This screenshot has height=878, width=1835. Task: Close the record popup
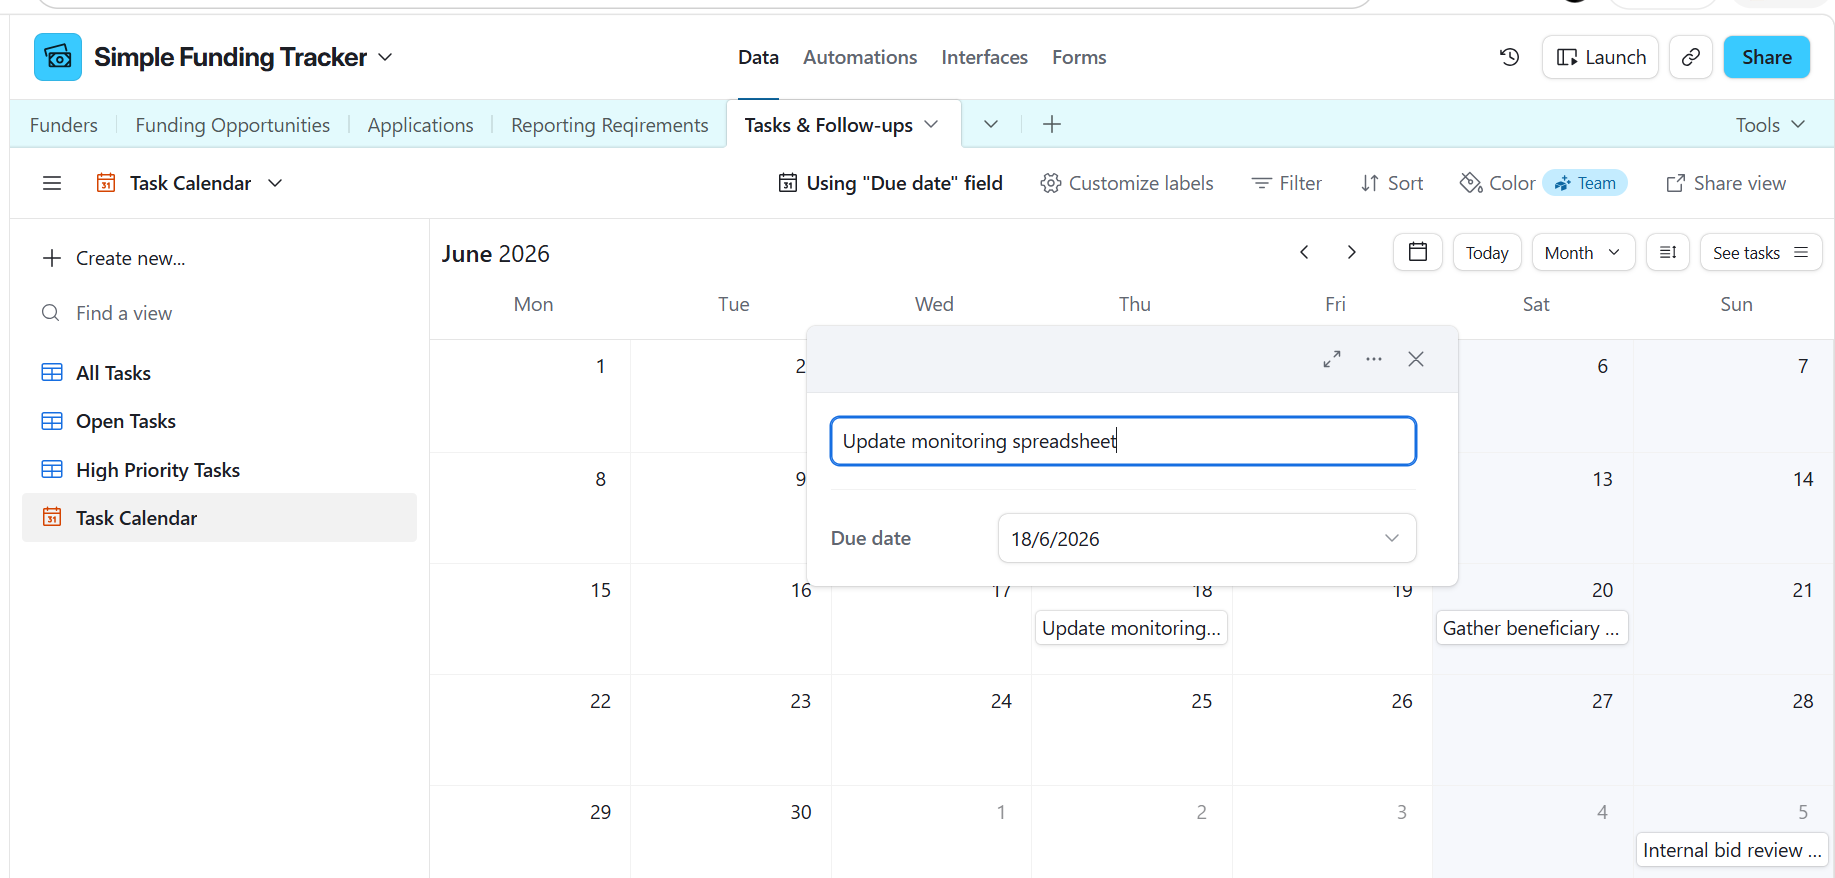pos(1416,359)
